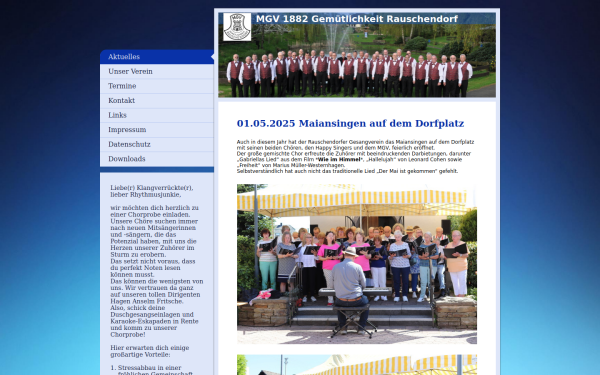Open the Termine page
This screenshot has height=375, width=600.
157,86
